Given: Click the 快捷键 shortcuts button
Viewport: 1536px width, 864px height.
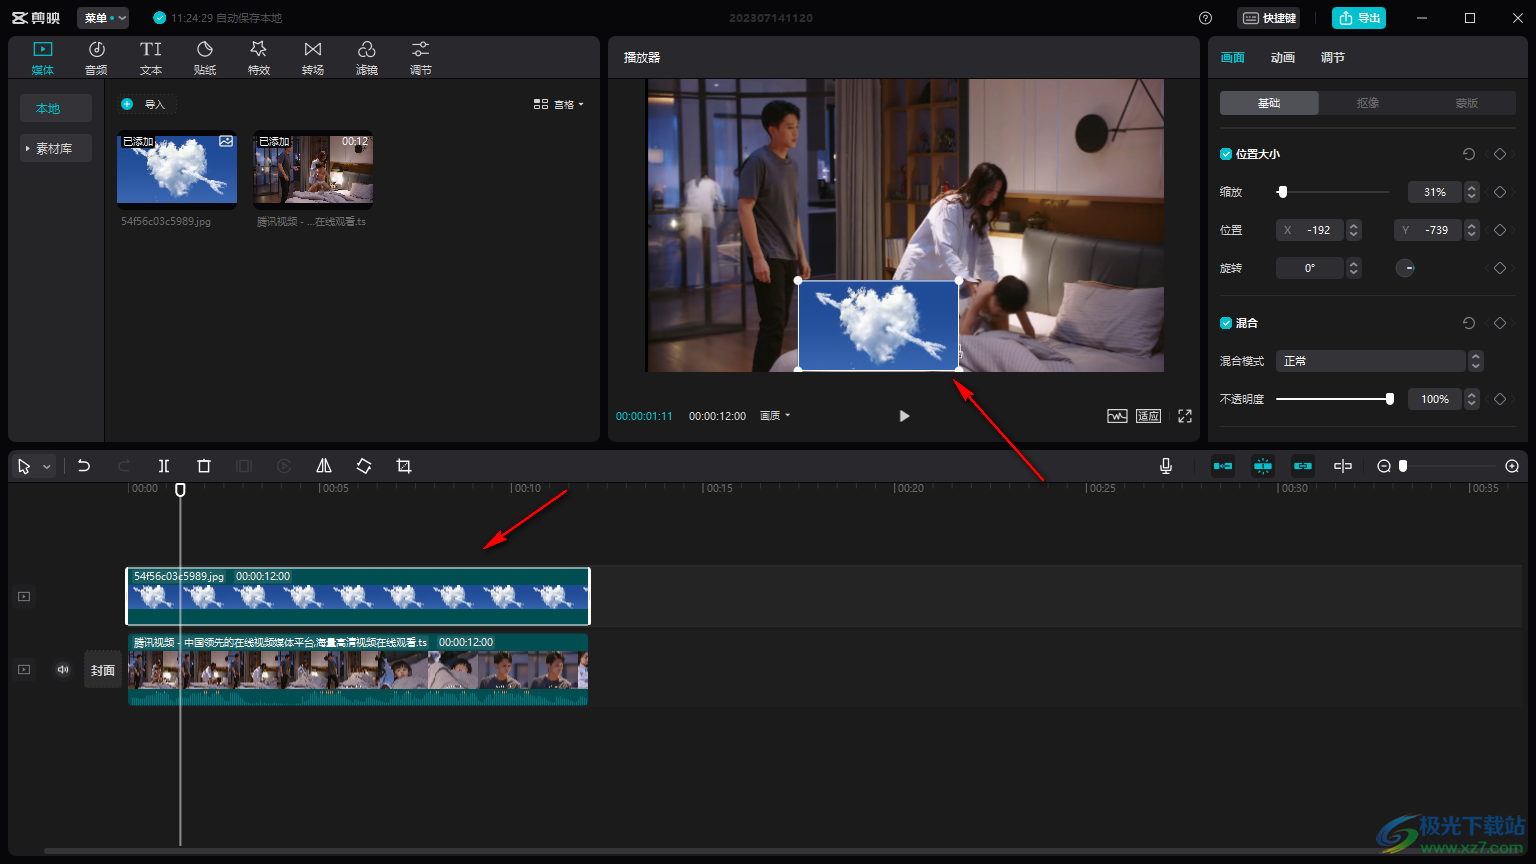Looking at the screenshot, I should coord(1269,18).
